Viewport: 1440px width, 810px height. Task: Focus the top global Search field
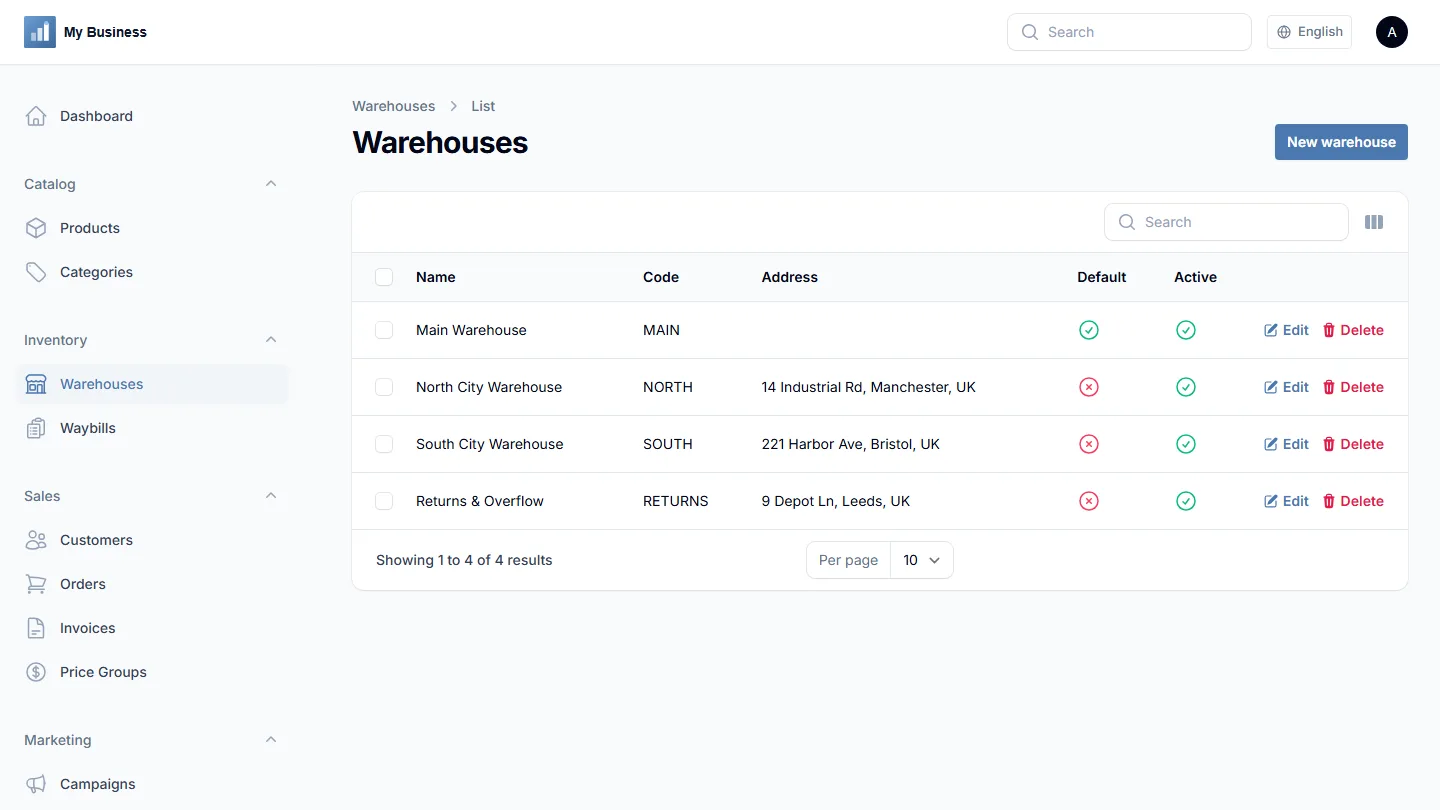[1129, 32]
